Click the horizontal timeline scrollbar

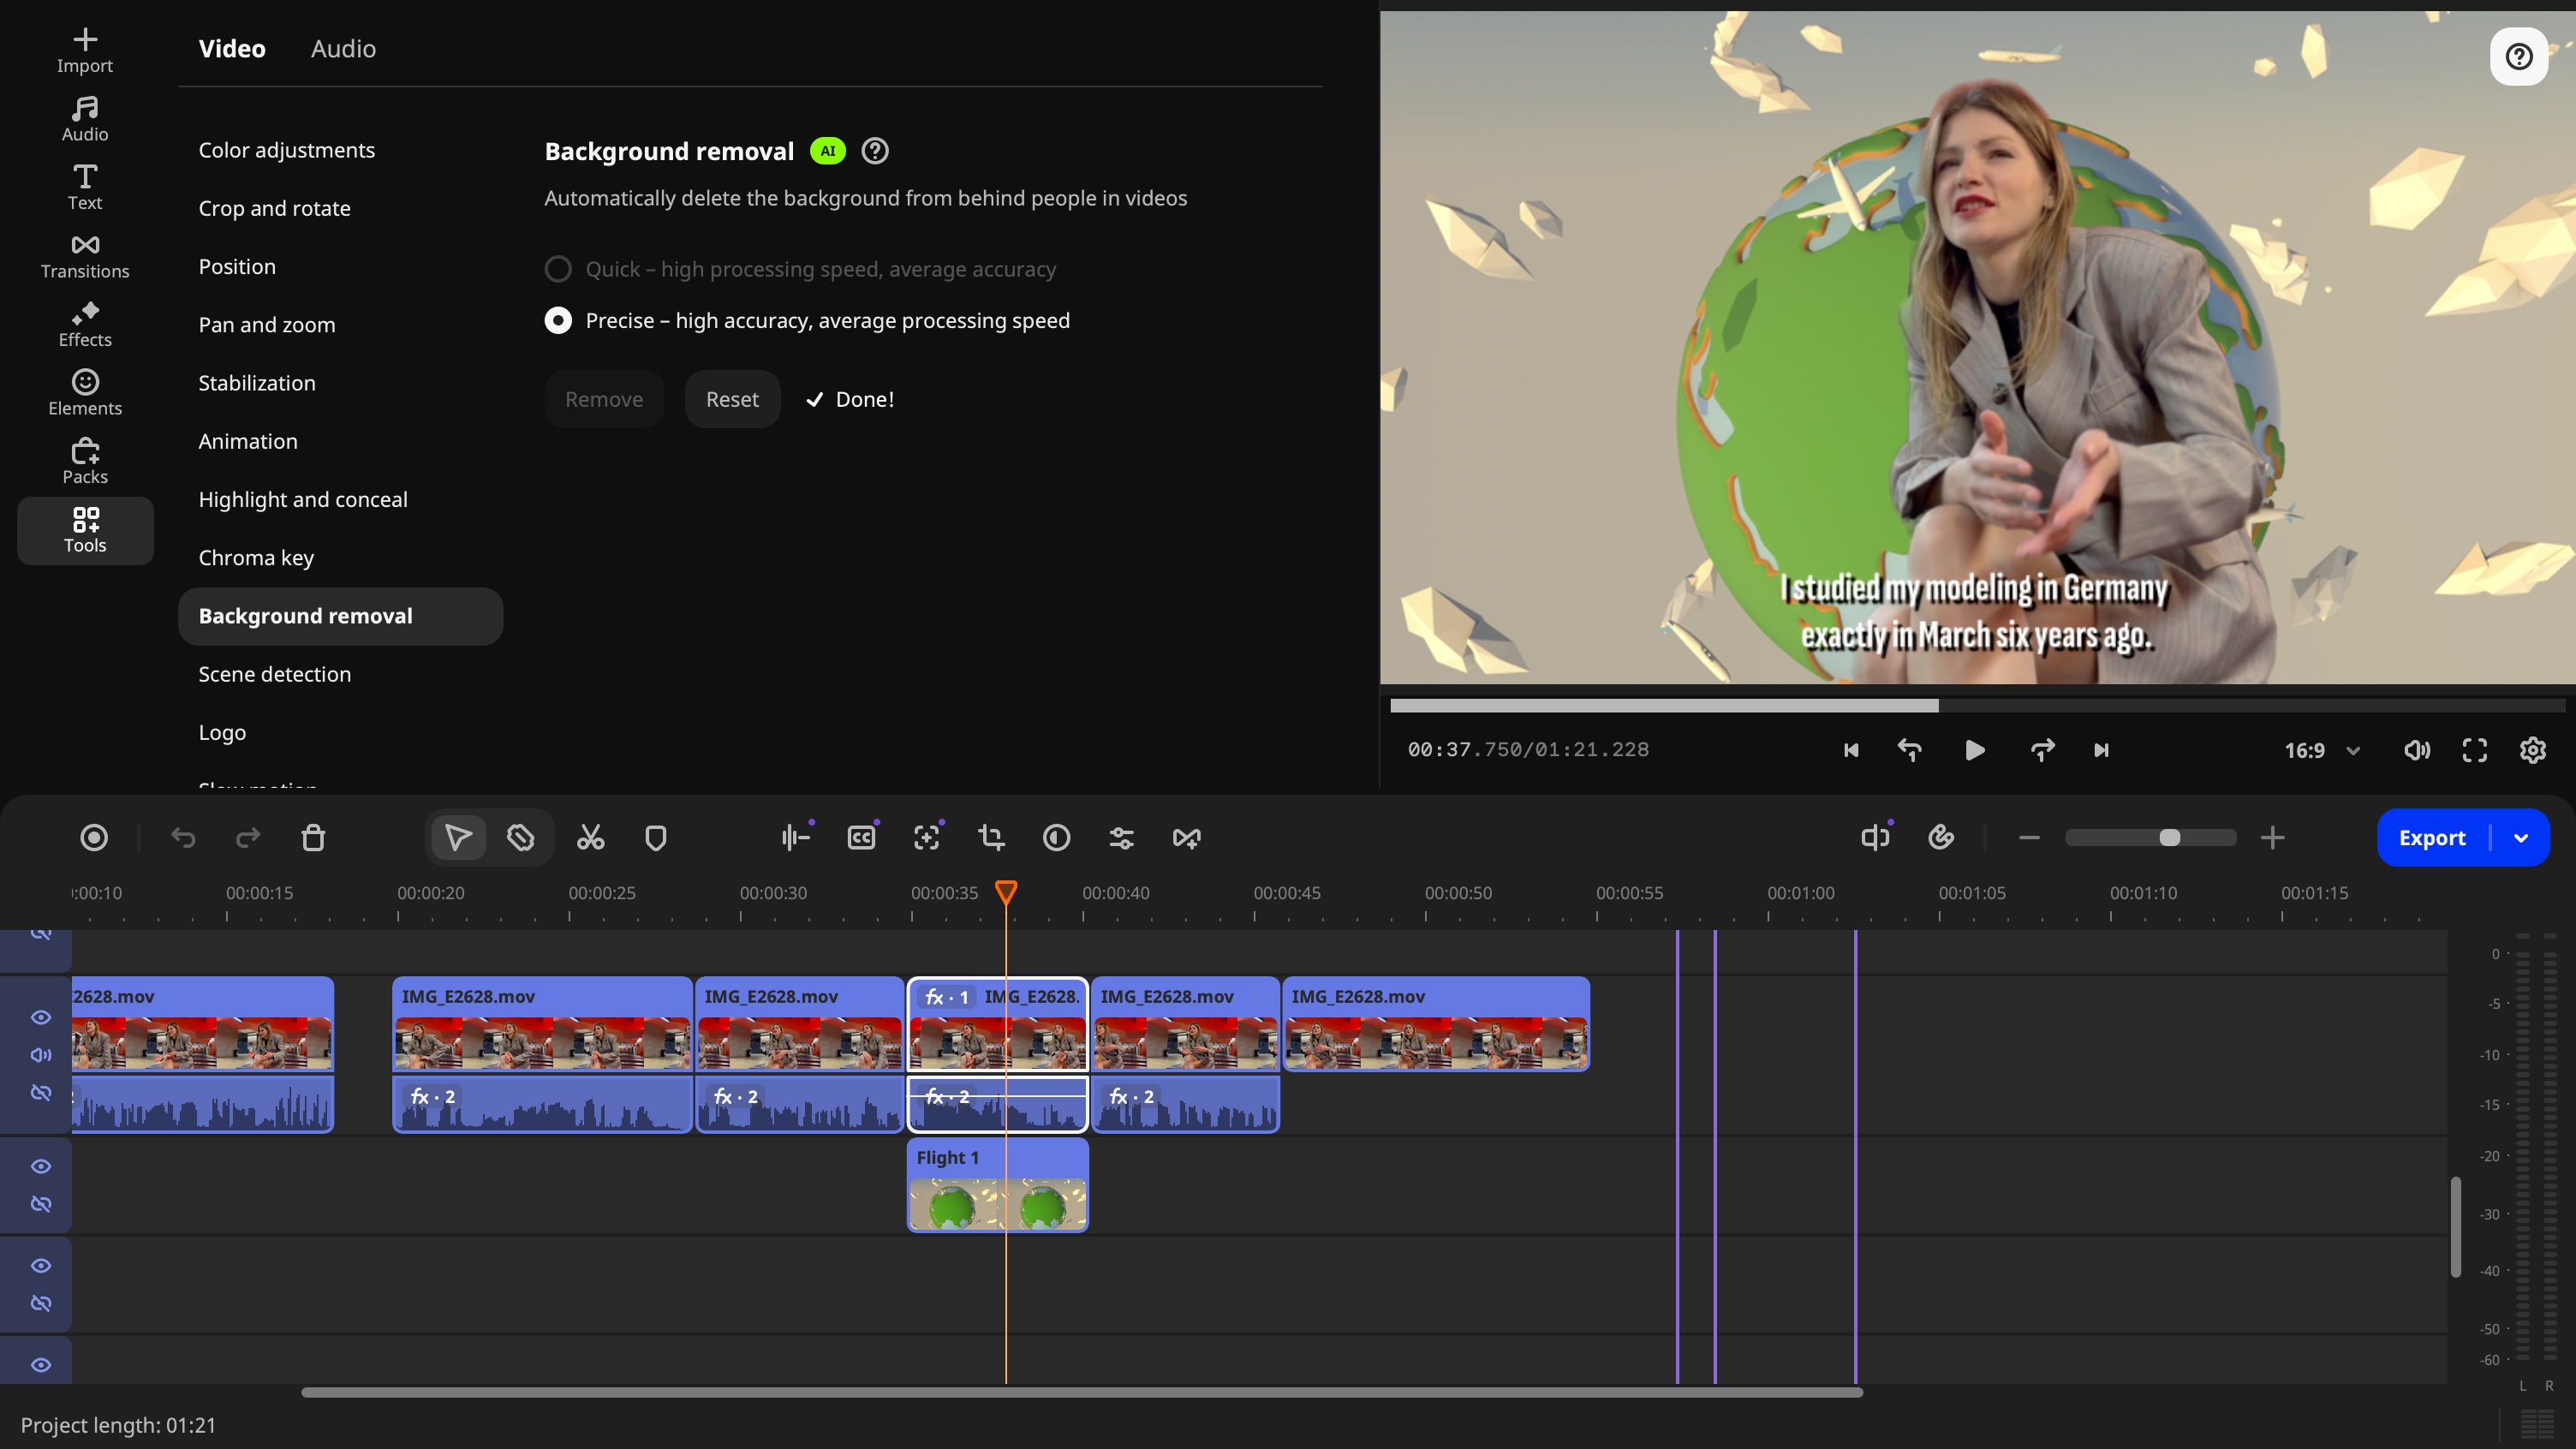[1082, 1392]
